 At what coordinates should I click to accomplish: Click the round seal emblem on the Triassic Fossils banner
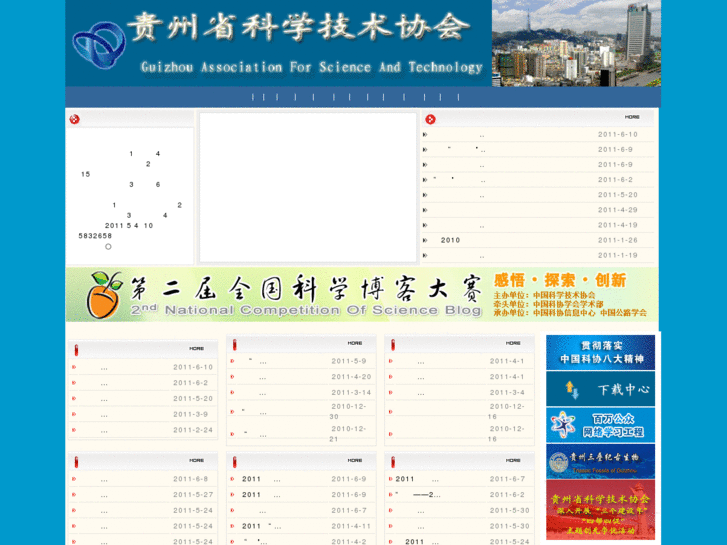(559, 462)
